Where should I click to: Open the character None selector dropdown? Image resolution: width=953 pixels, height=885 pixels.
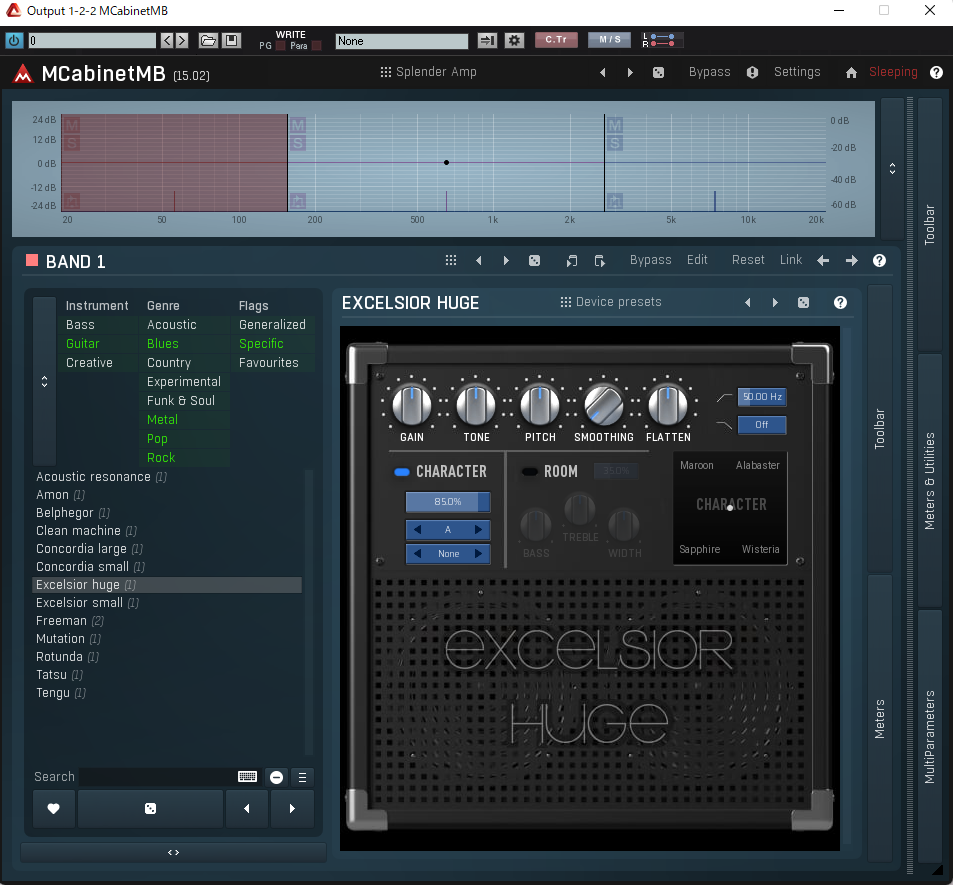click(x=448, y=554)
